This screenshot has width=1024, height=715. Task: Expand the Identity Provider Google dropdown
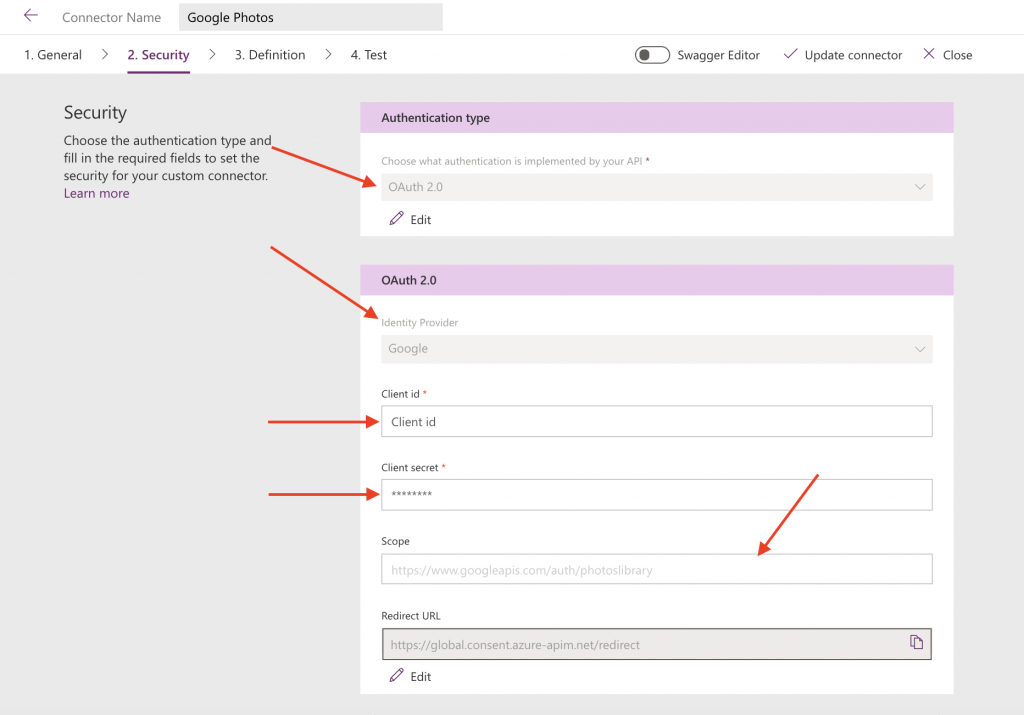coord(656,349)
